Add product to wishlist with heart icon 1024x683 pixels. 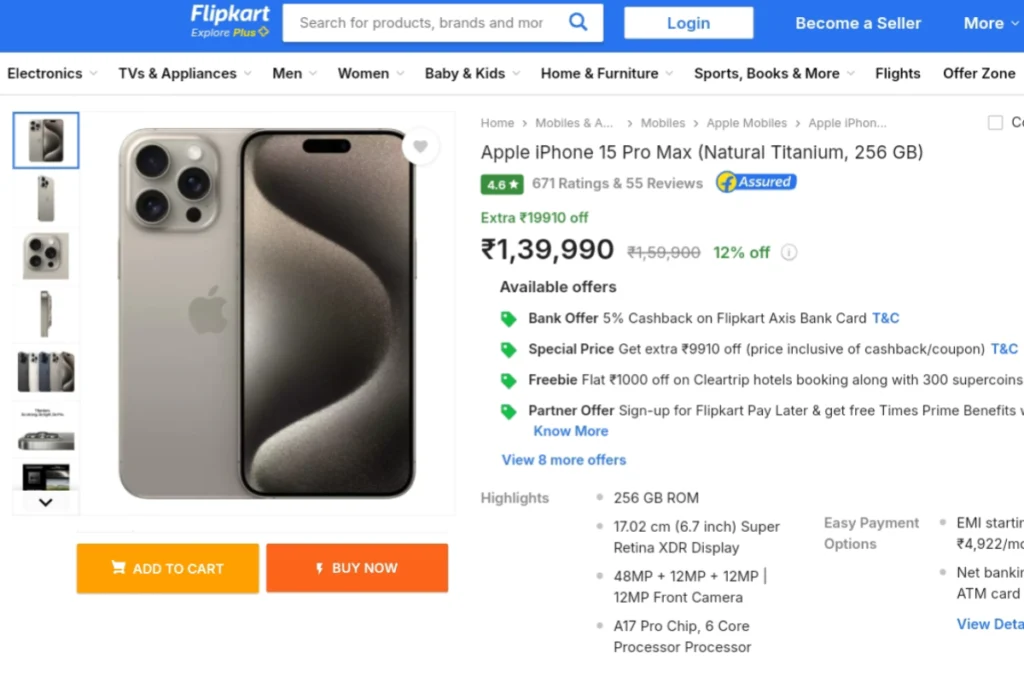(x=420, y=146)
